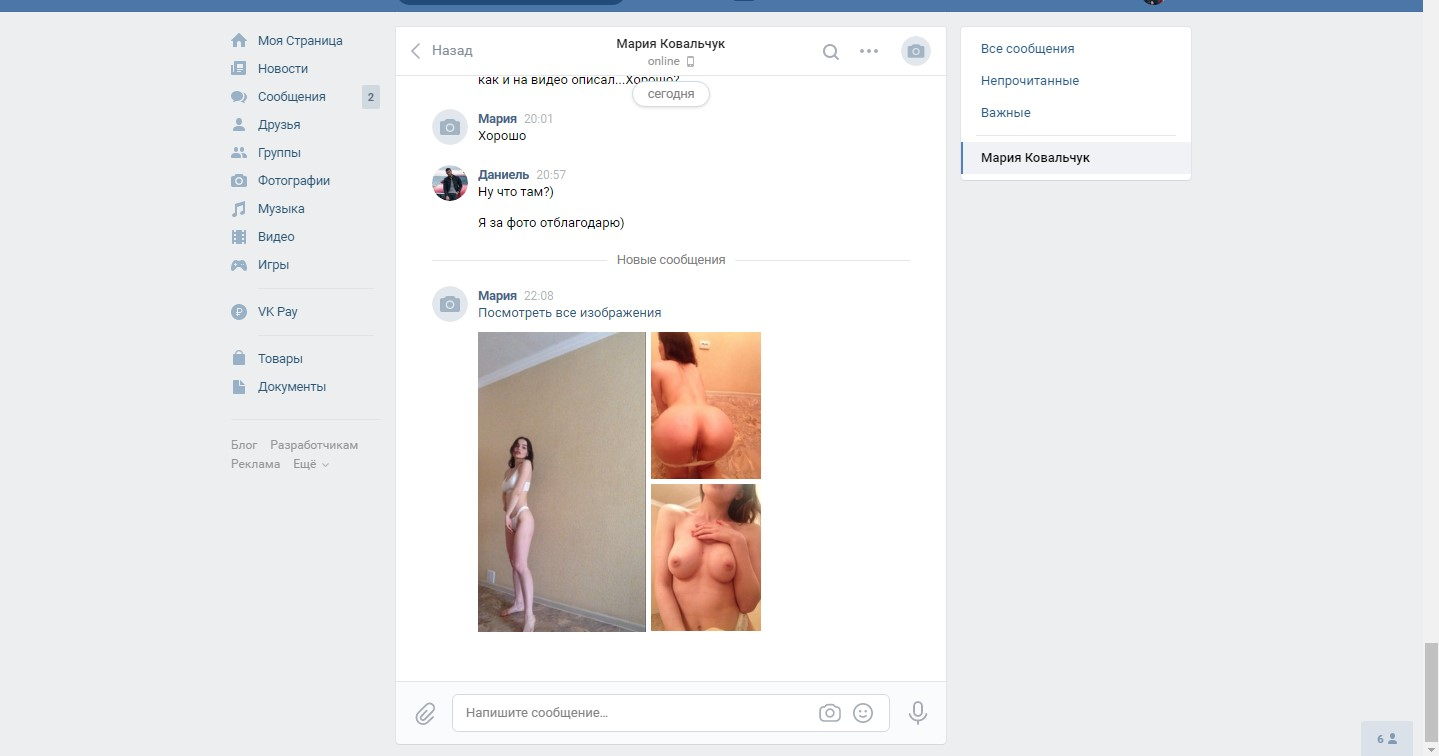The height and width of the screenshot is (756, 1439).
Task: Click Посмотреть все изображения link
Action: pyautogui.click(x=569, y=313)
